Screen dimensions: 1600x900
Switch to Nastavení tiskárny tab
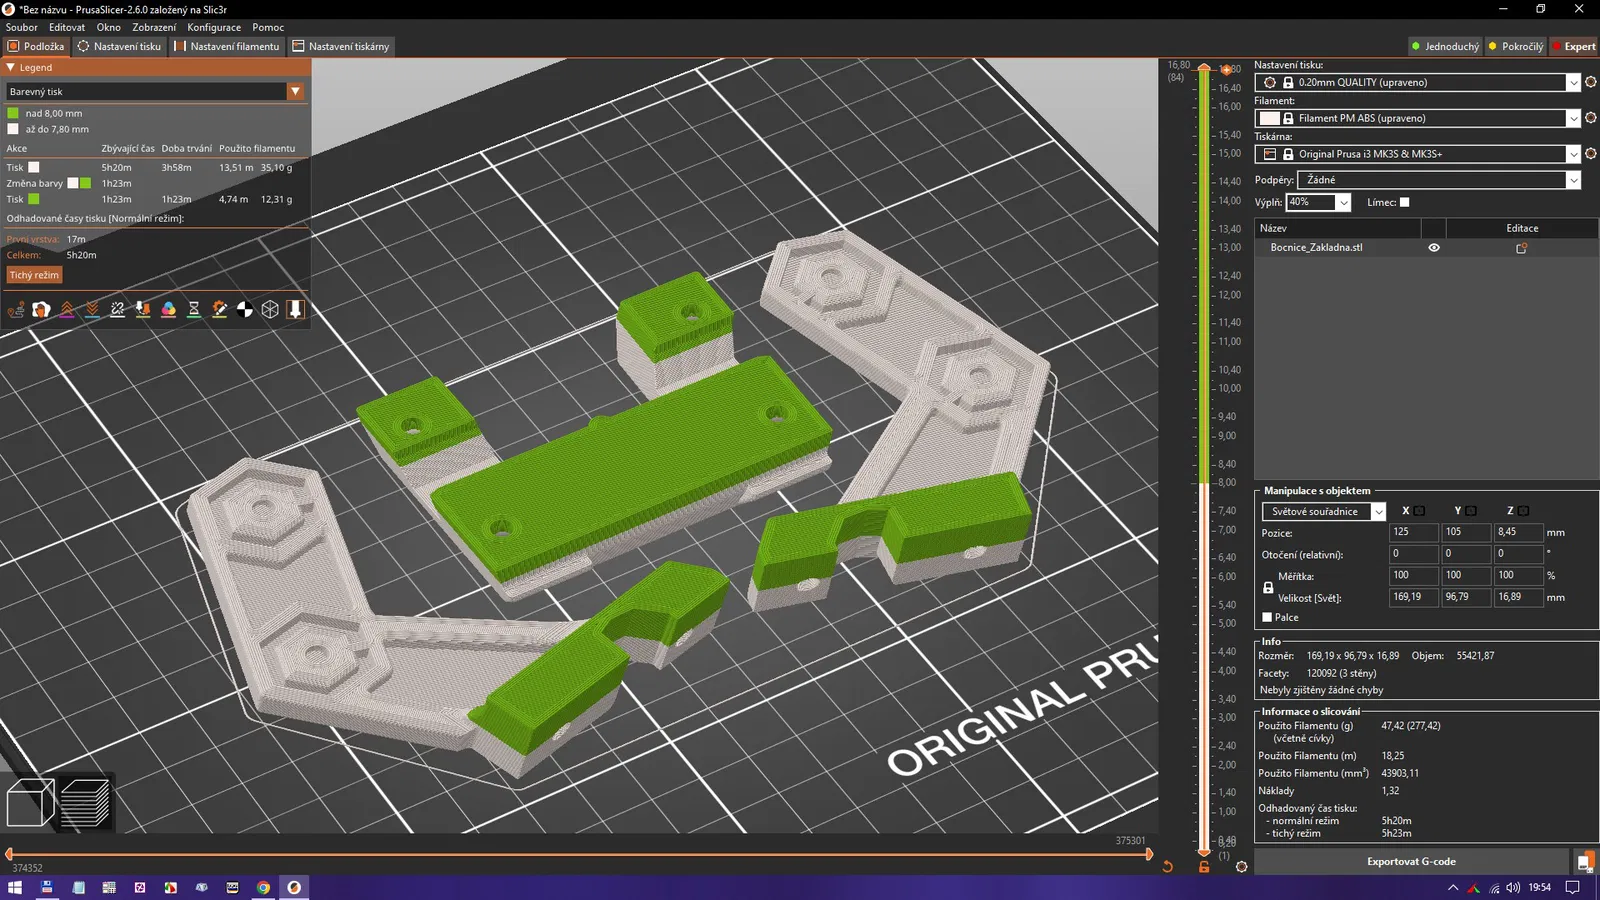pos(341,46)
